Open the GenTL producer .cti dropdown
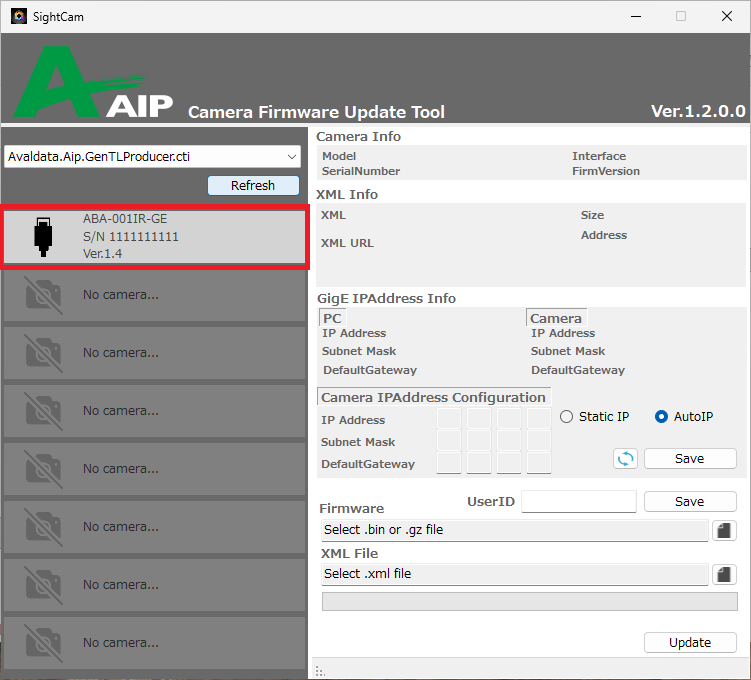 pyautogui.click(x=152, y=157)
